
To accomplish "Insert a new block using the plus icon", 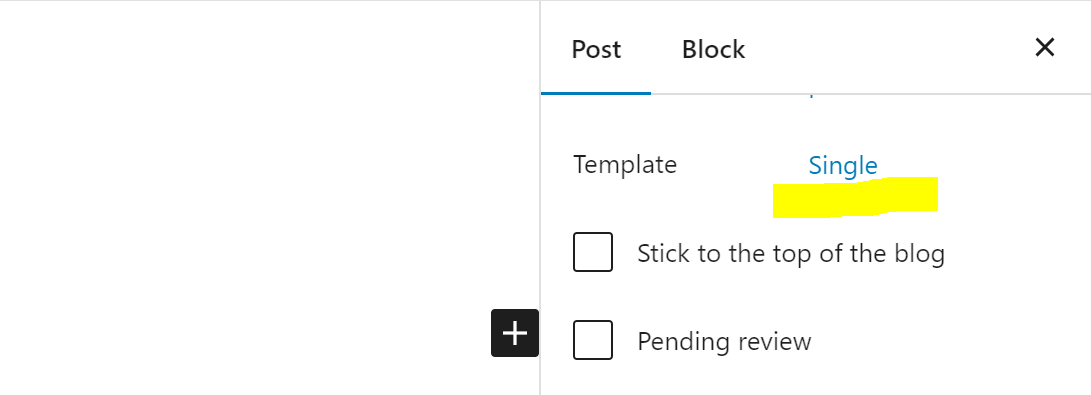I will [x=515, y=333].
